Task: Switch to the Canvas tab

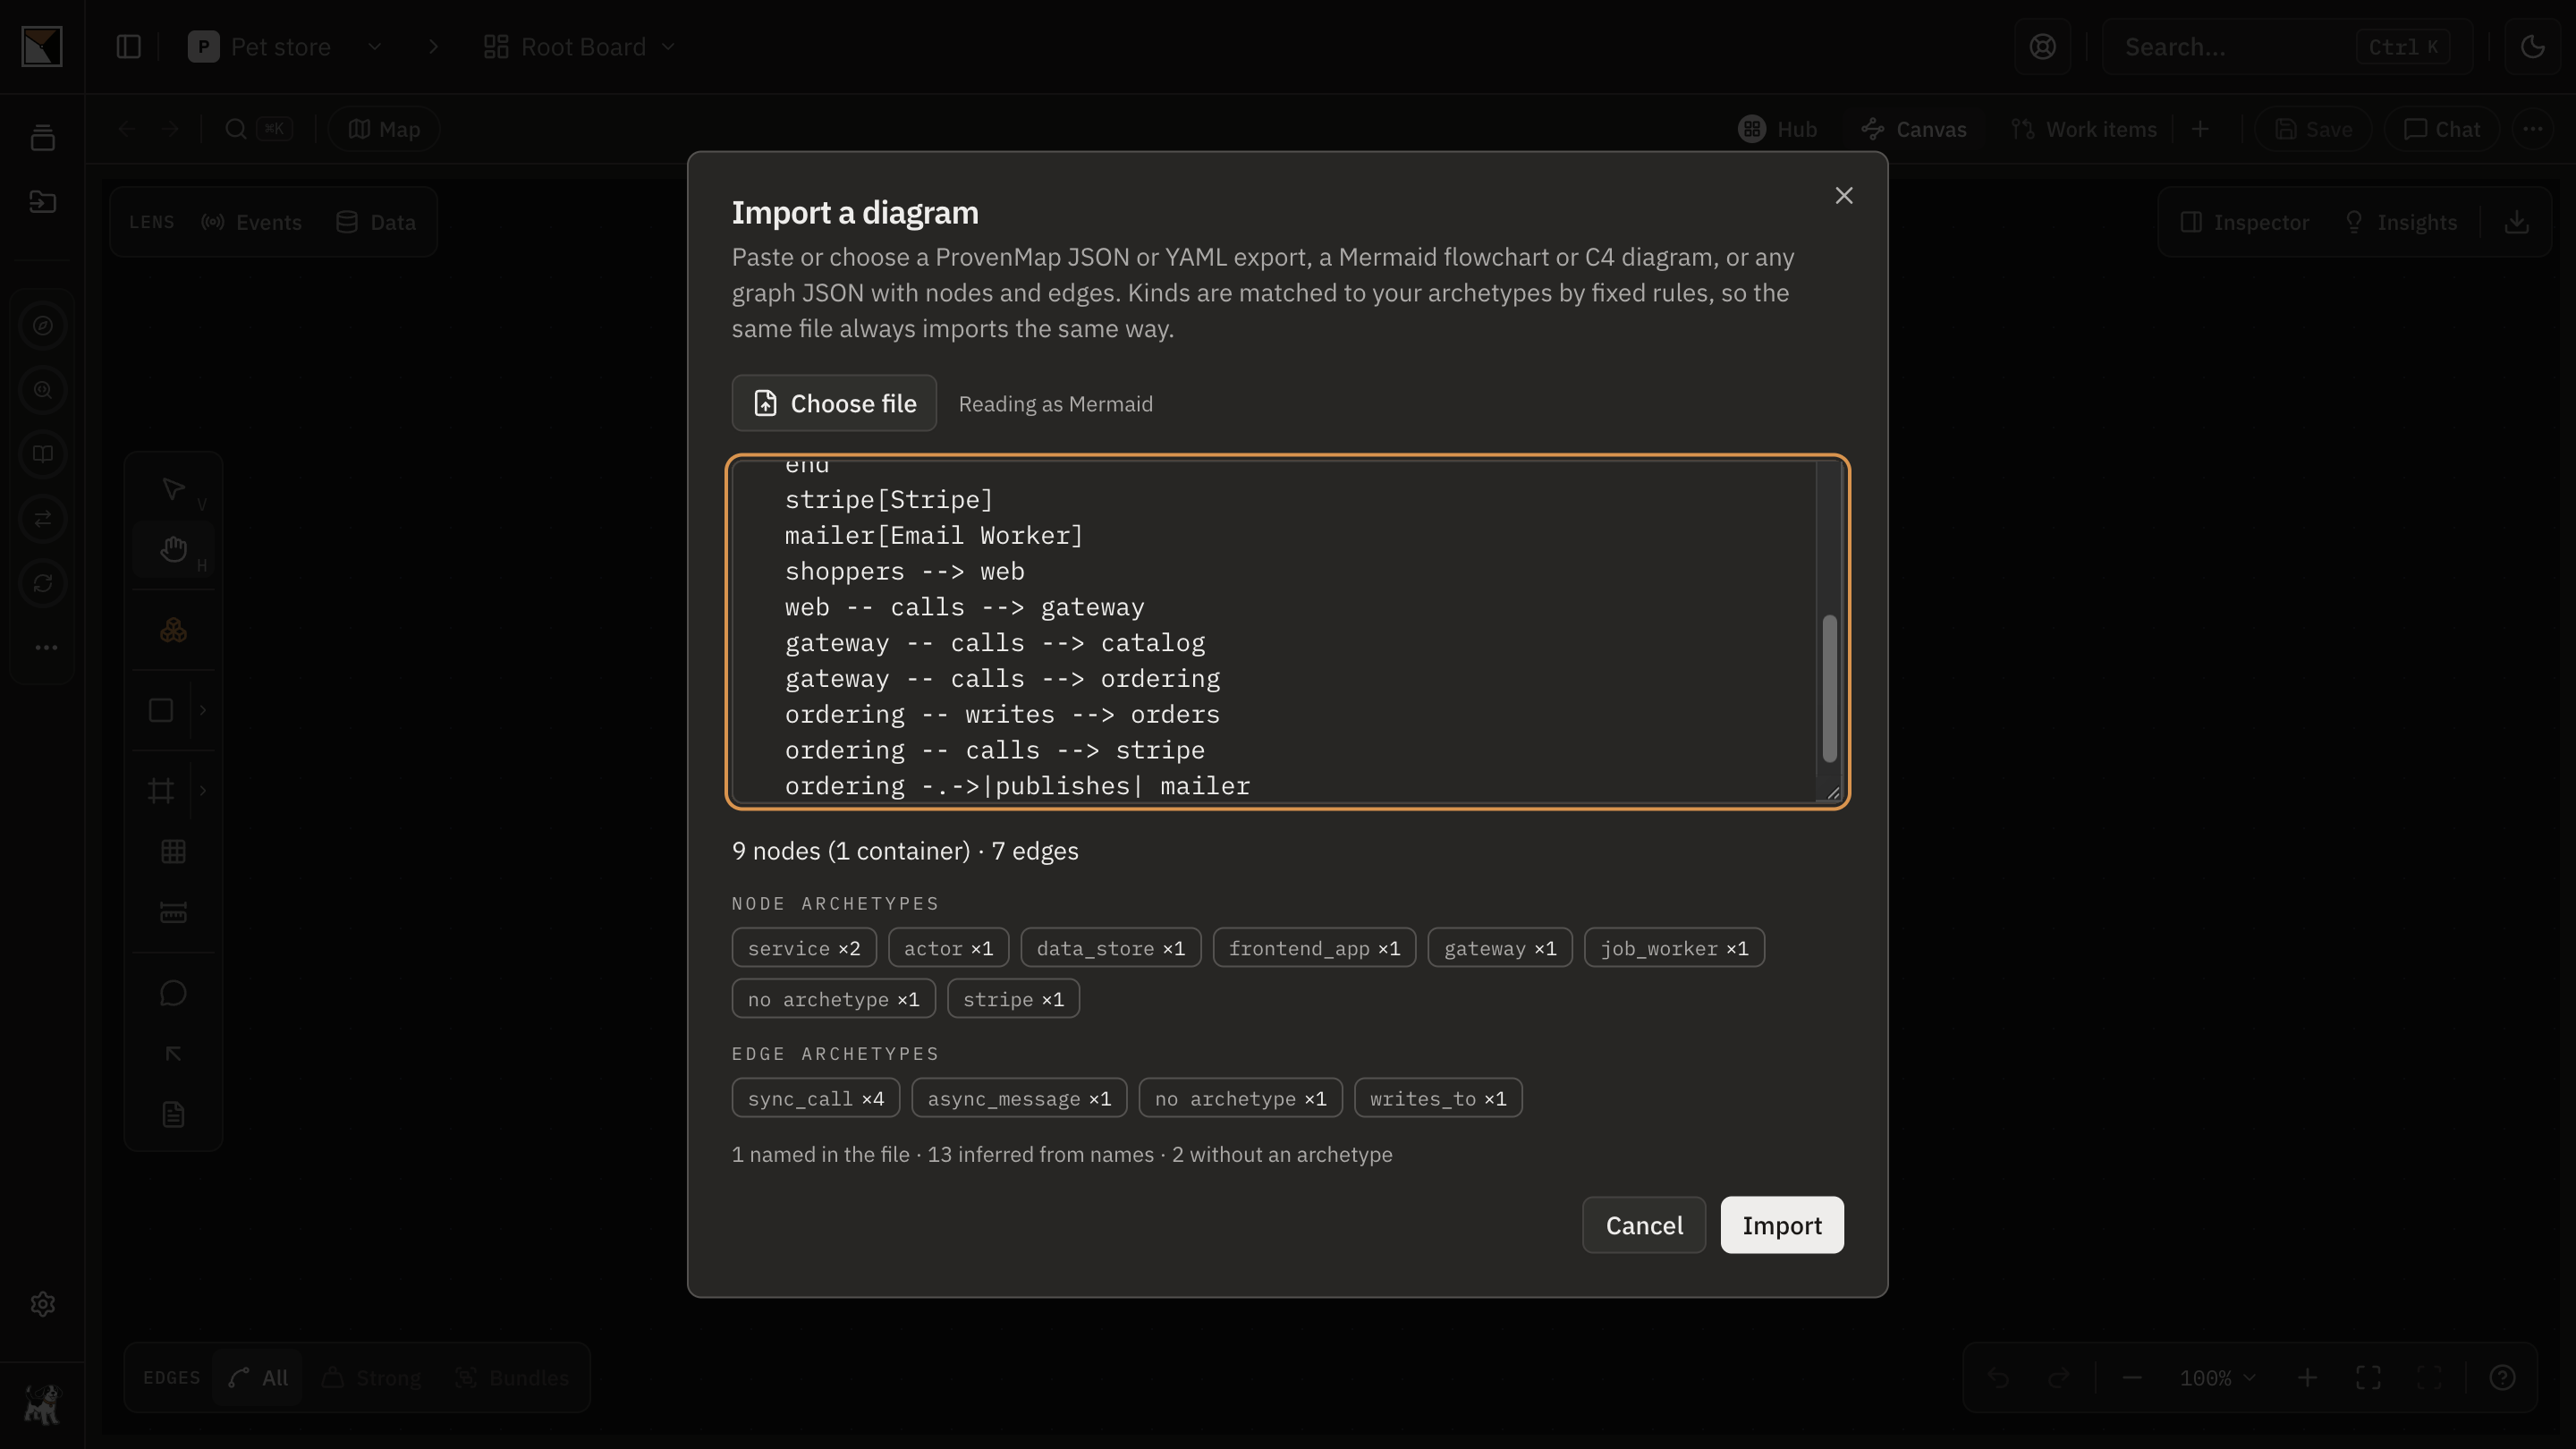Action: (1914, 129)
